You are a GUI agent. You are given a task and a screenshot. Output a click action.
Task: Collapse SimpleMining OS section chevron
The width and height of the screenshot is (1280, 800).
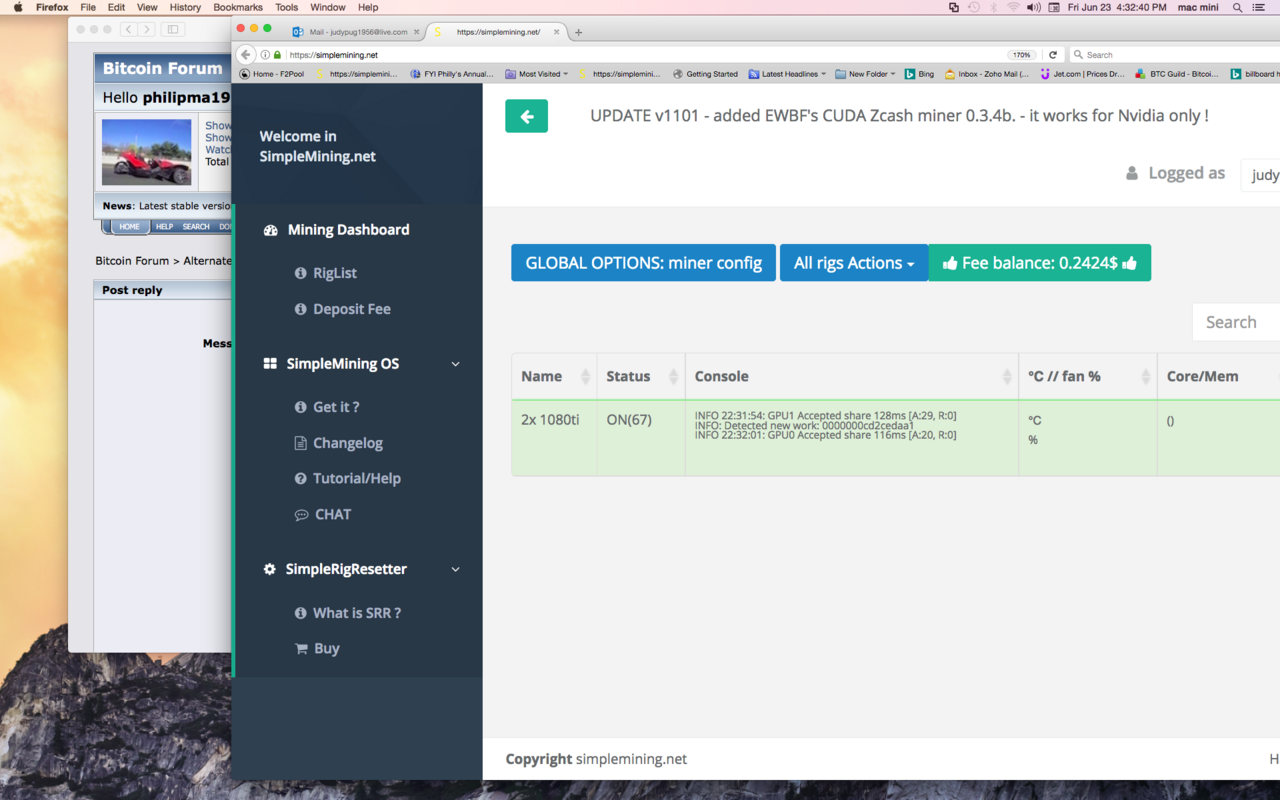point(456,364)
